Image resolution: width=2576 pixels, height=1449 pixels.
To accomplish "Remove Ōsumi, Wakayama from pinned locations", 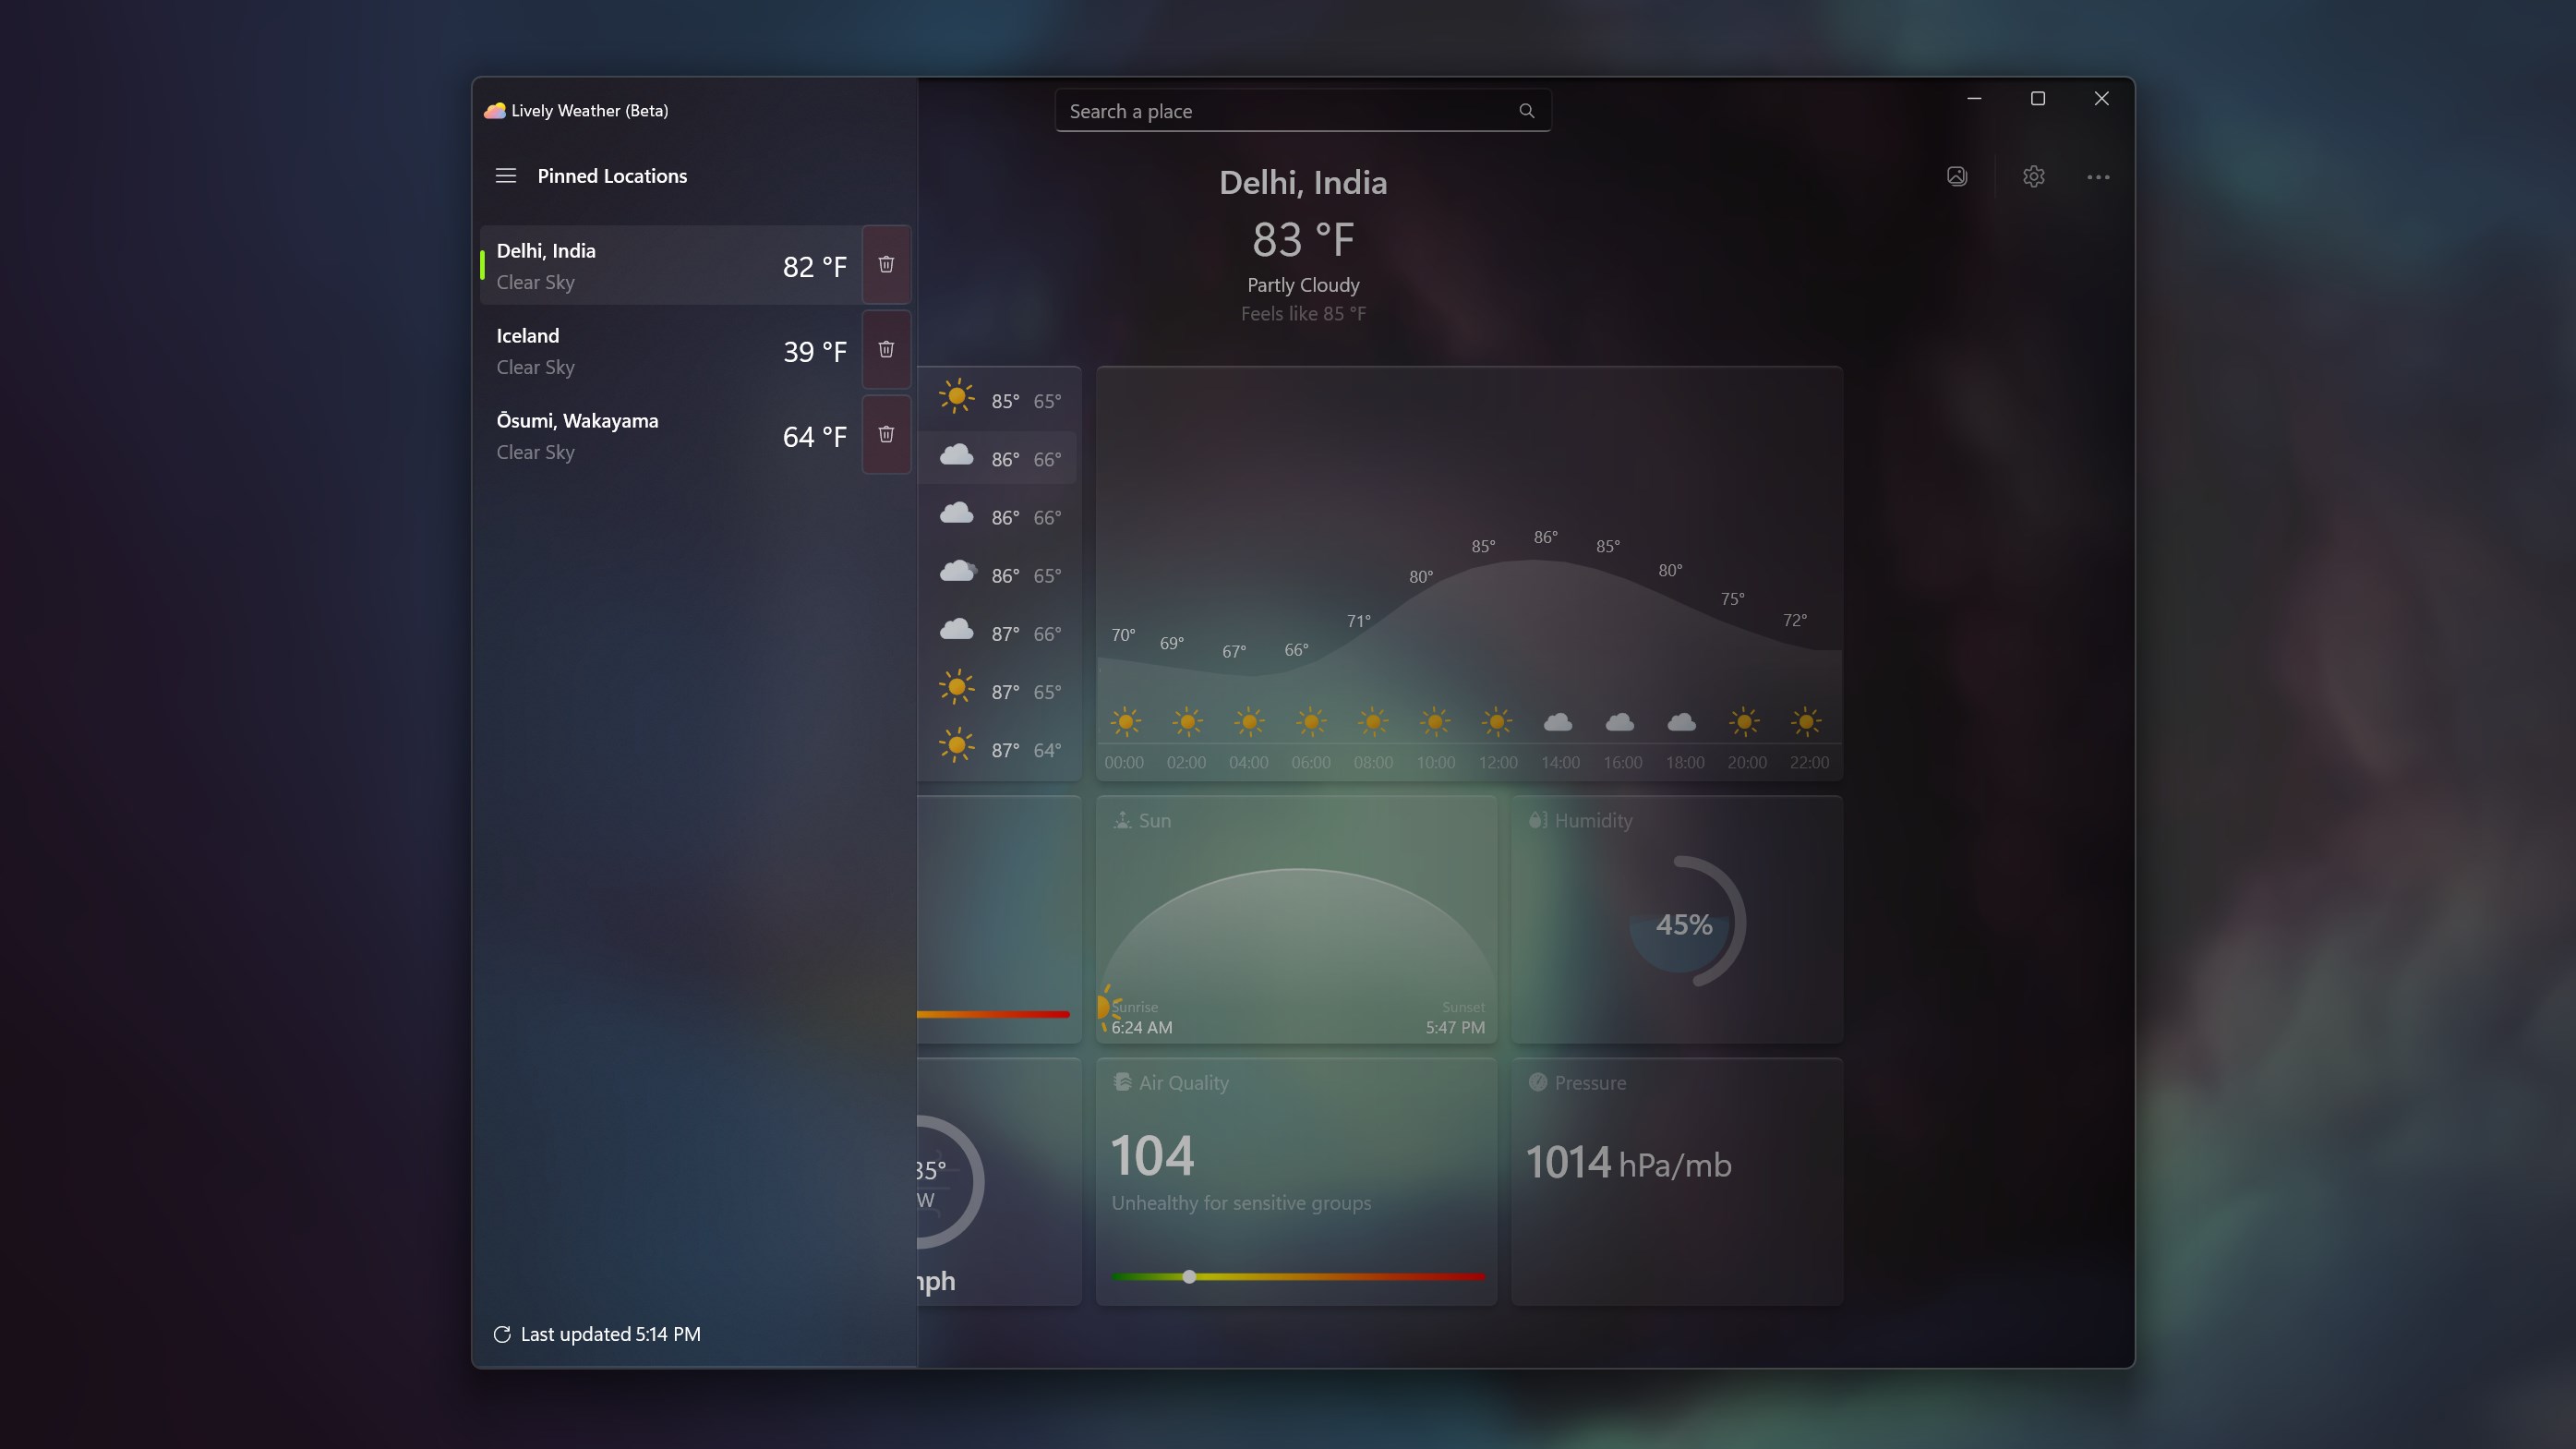I will 886,434.
